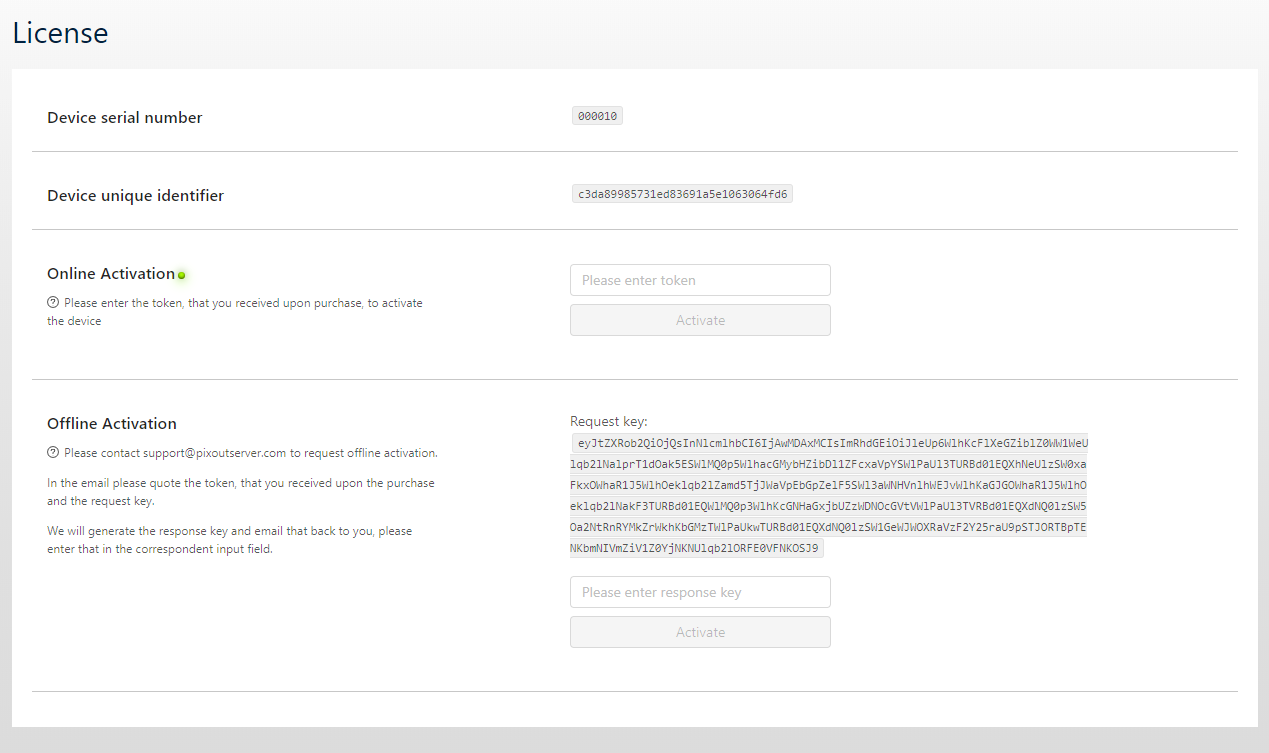Select the token input field
The height and width of the screenshot is (753, 1269).
click(700, 279)
